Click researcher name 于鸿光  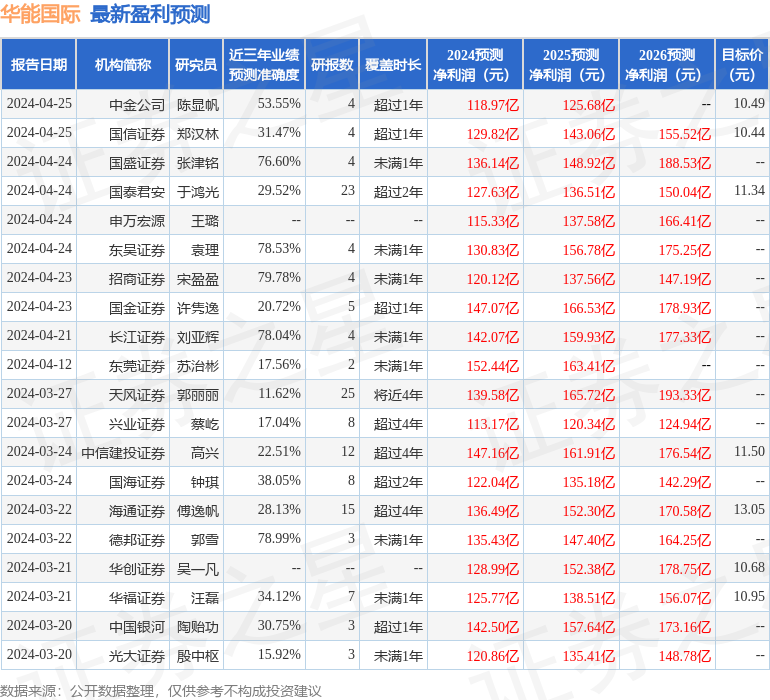tap(198, 192)
